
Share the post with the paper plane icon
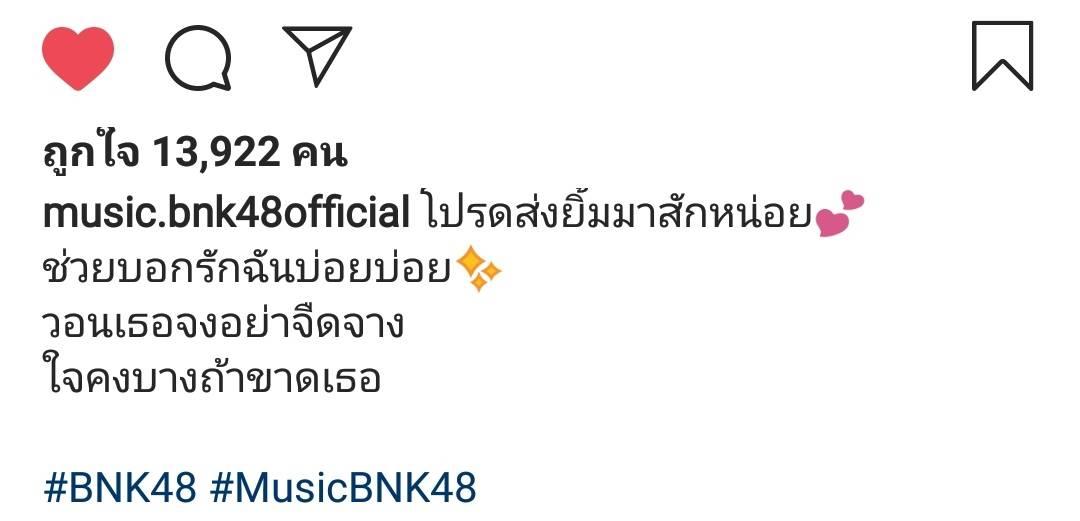click(x=318, y=57)
